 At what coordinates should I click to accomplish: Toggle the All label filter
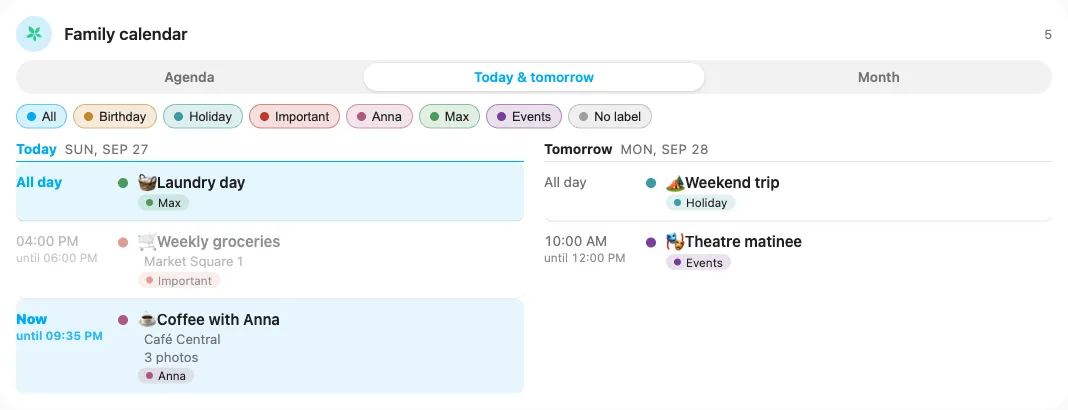coord(42,116)
